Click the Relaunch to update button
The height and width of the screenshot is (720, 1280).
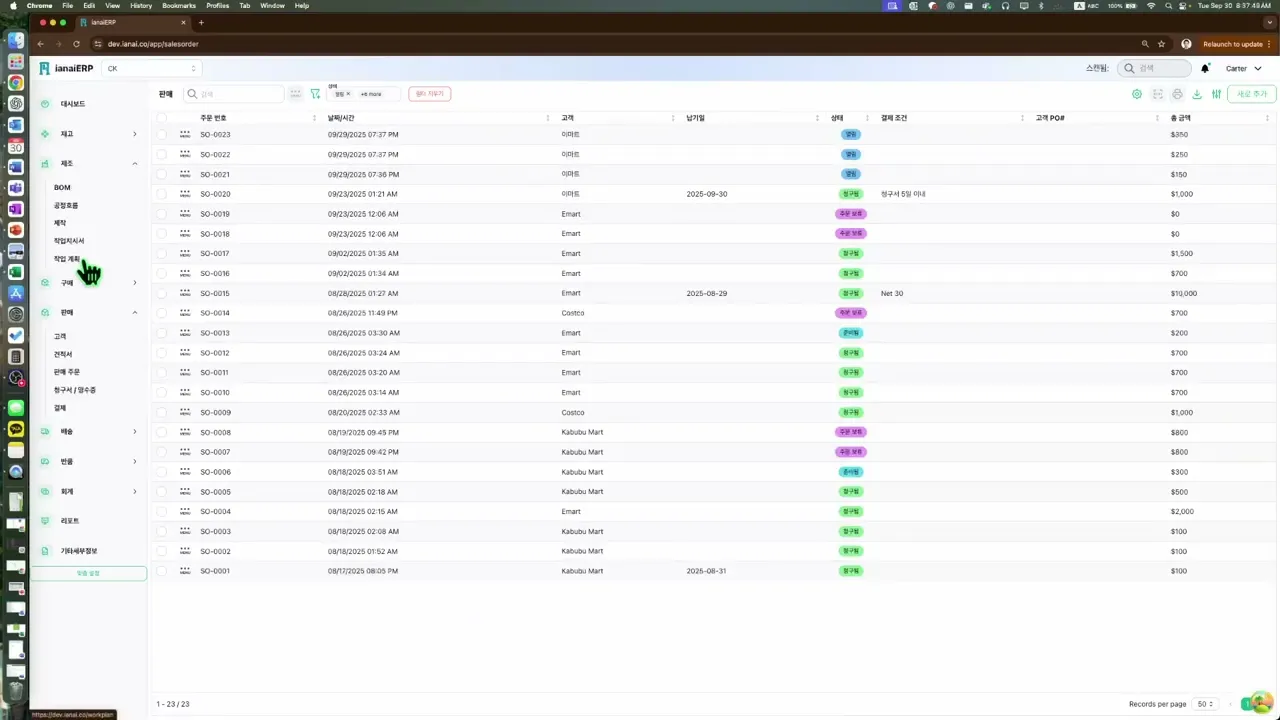(1233, 44)
